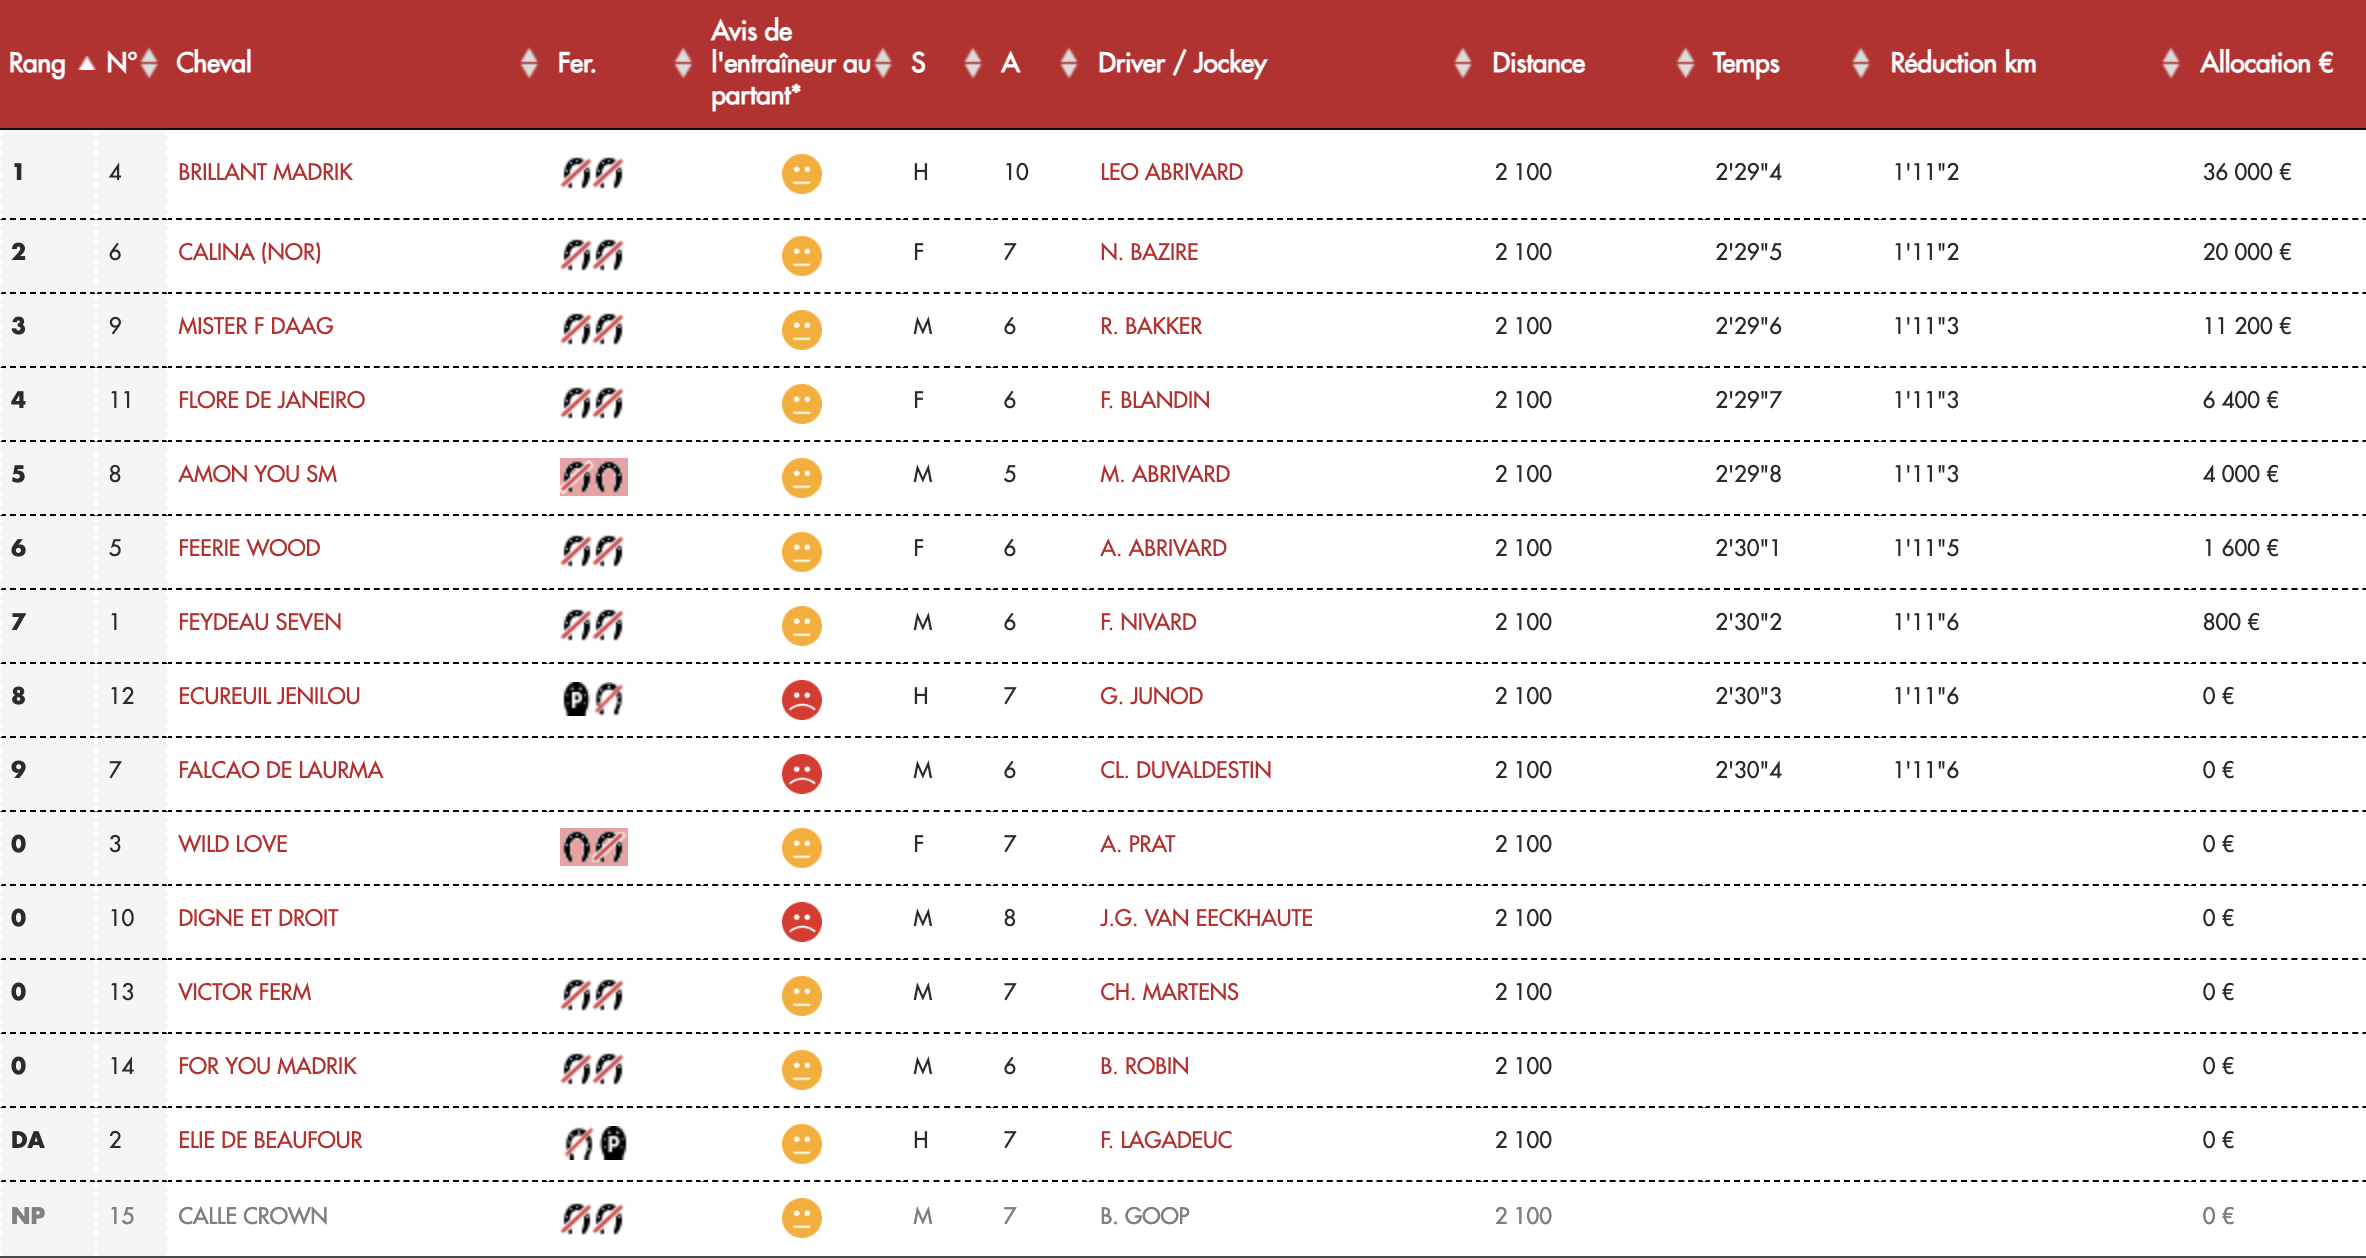
Task: Click horseshoe icons in FEERIE WOOD row
Action: coord(592,550)
